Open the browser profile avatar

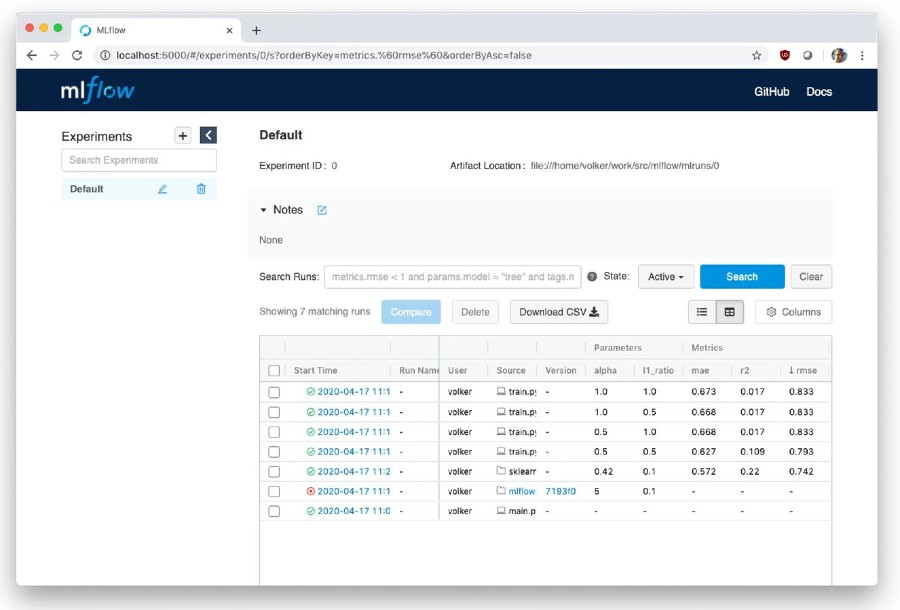(x=839, y=55)
